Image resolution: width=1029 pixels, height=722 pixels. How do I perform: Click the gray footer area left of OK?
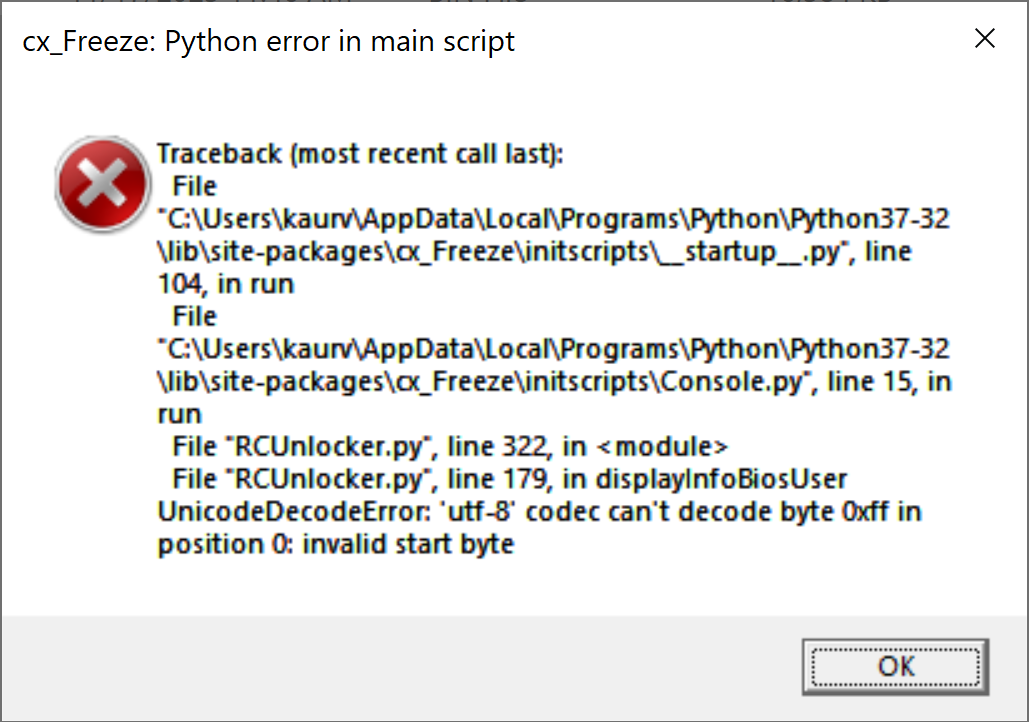(x=400, y=667)
